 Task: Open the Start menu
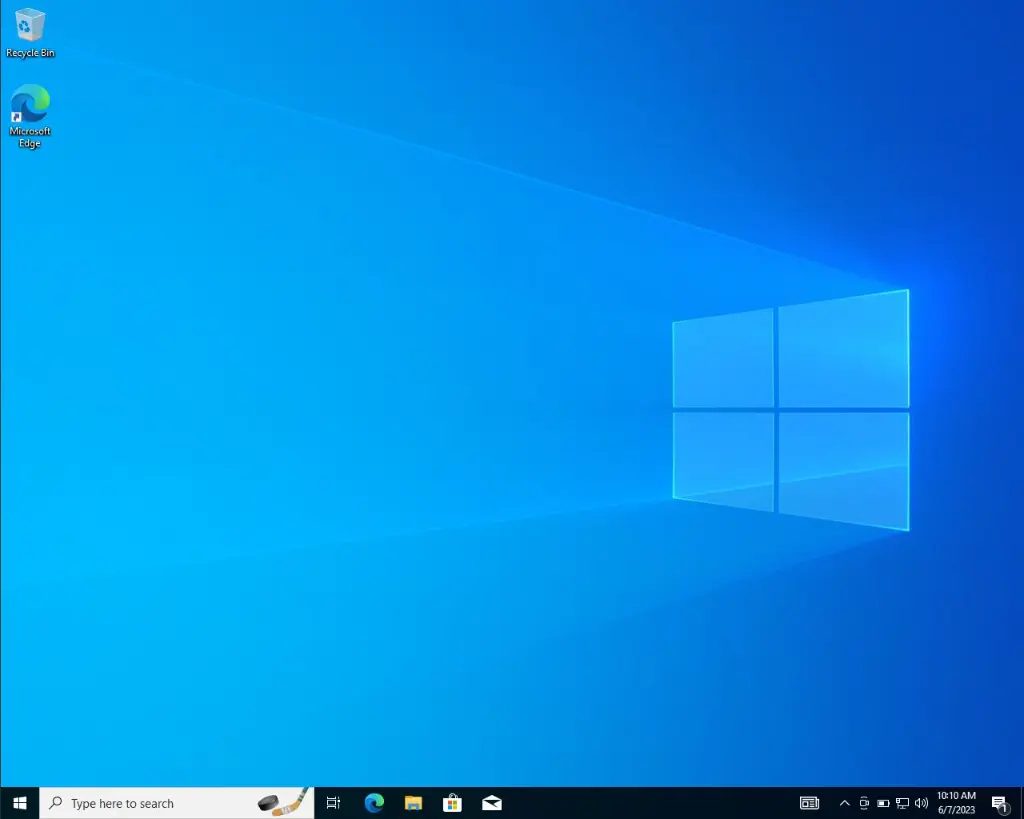pos(19,802)
